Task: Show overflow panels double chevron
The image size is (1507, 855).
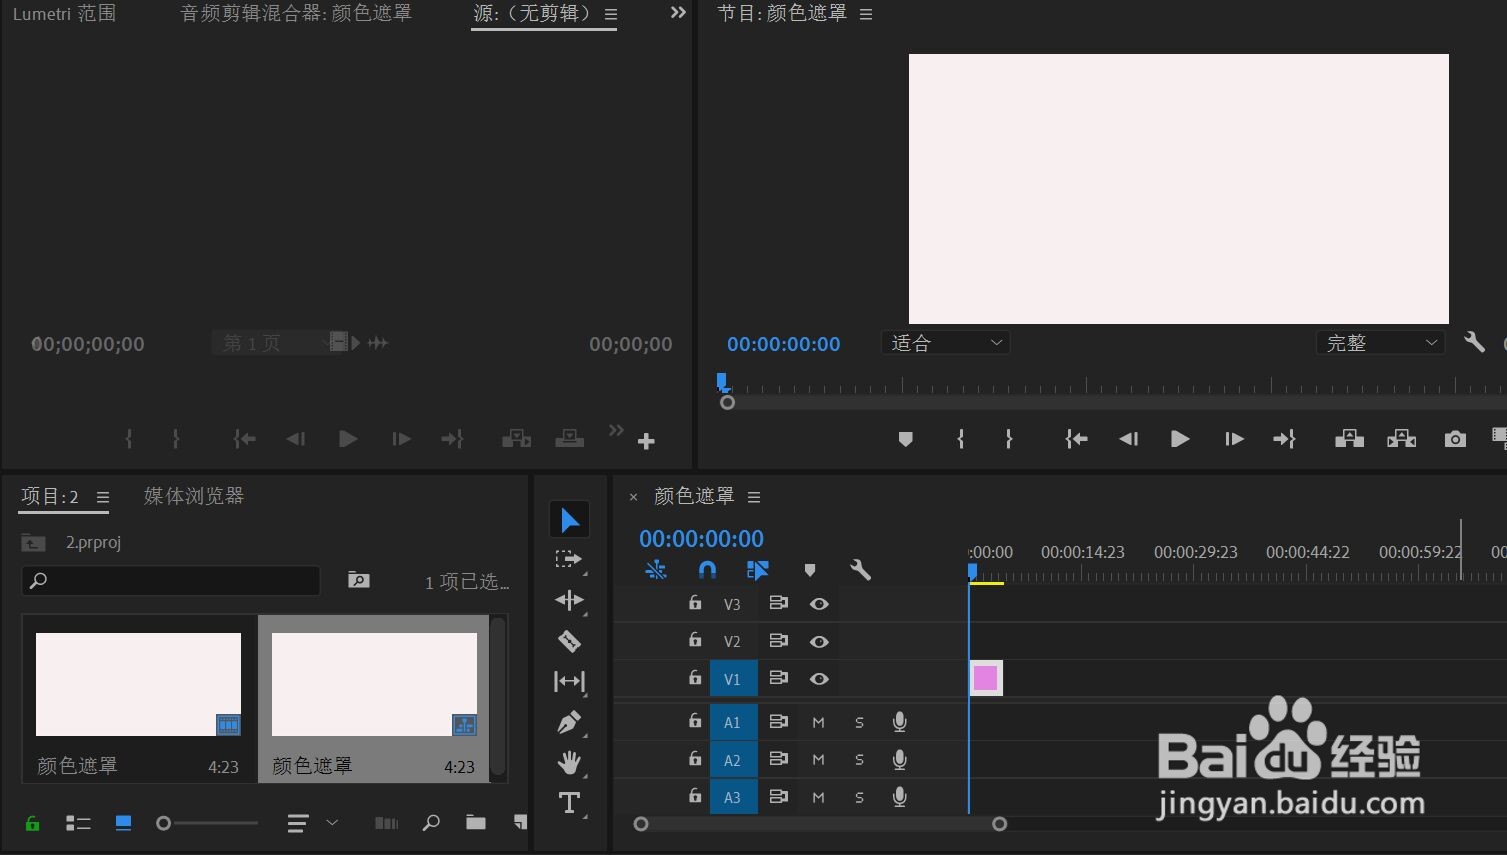Action: click(x=678, y=13)
